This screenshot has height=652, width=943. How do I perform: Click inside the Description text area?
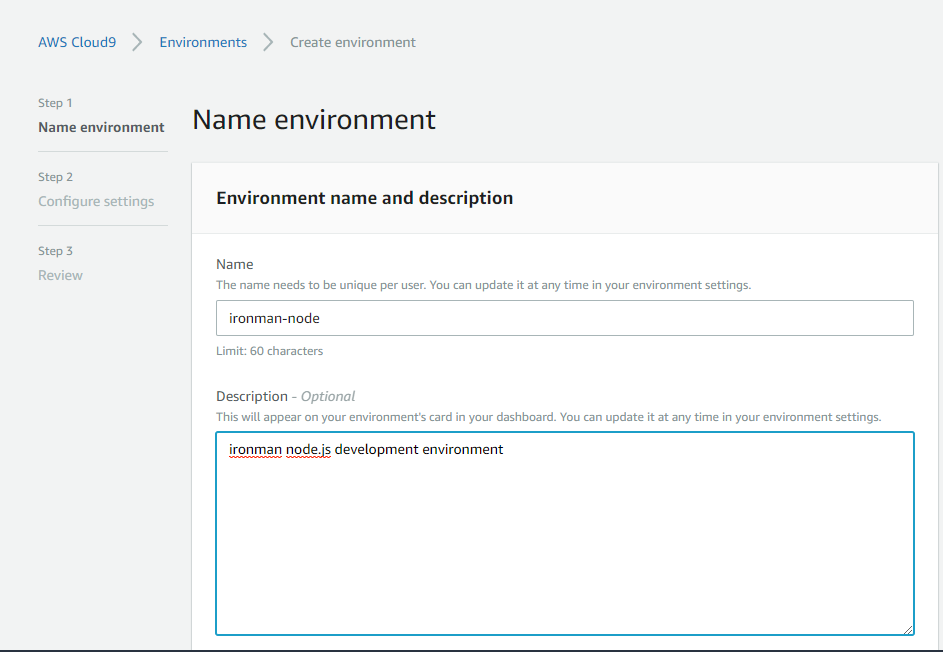pyautogui.click(x=564, y=540)
